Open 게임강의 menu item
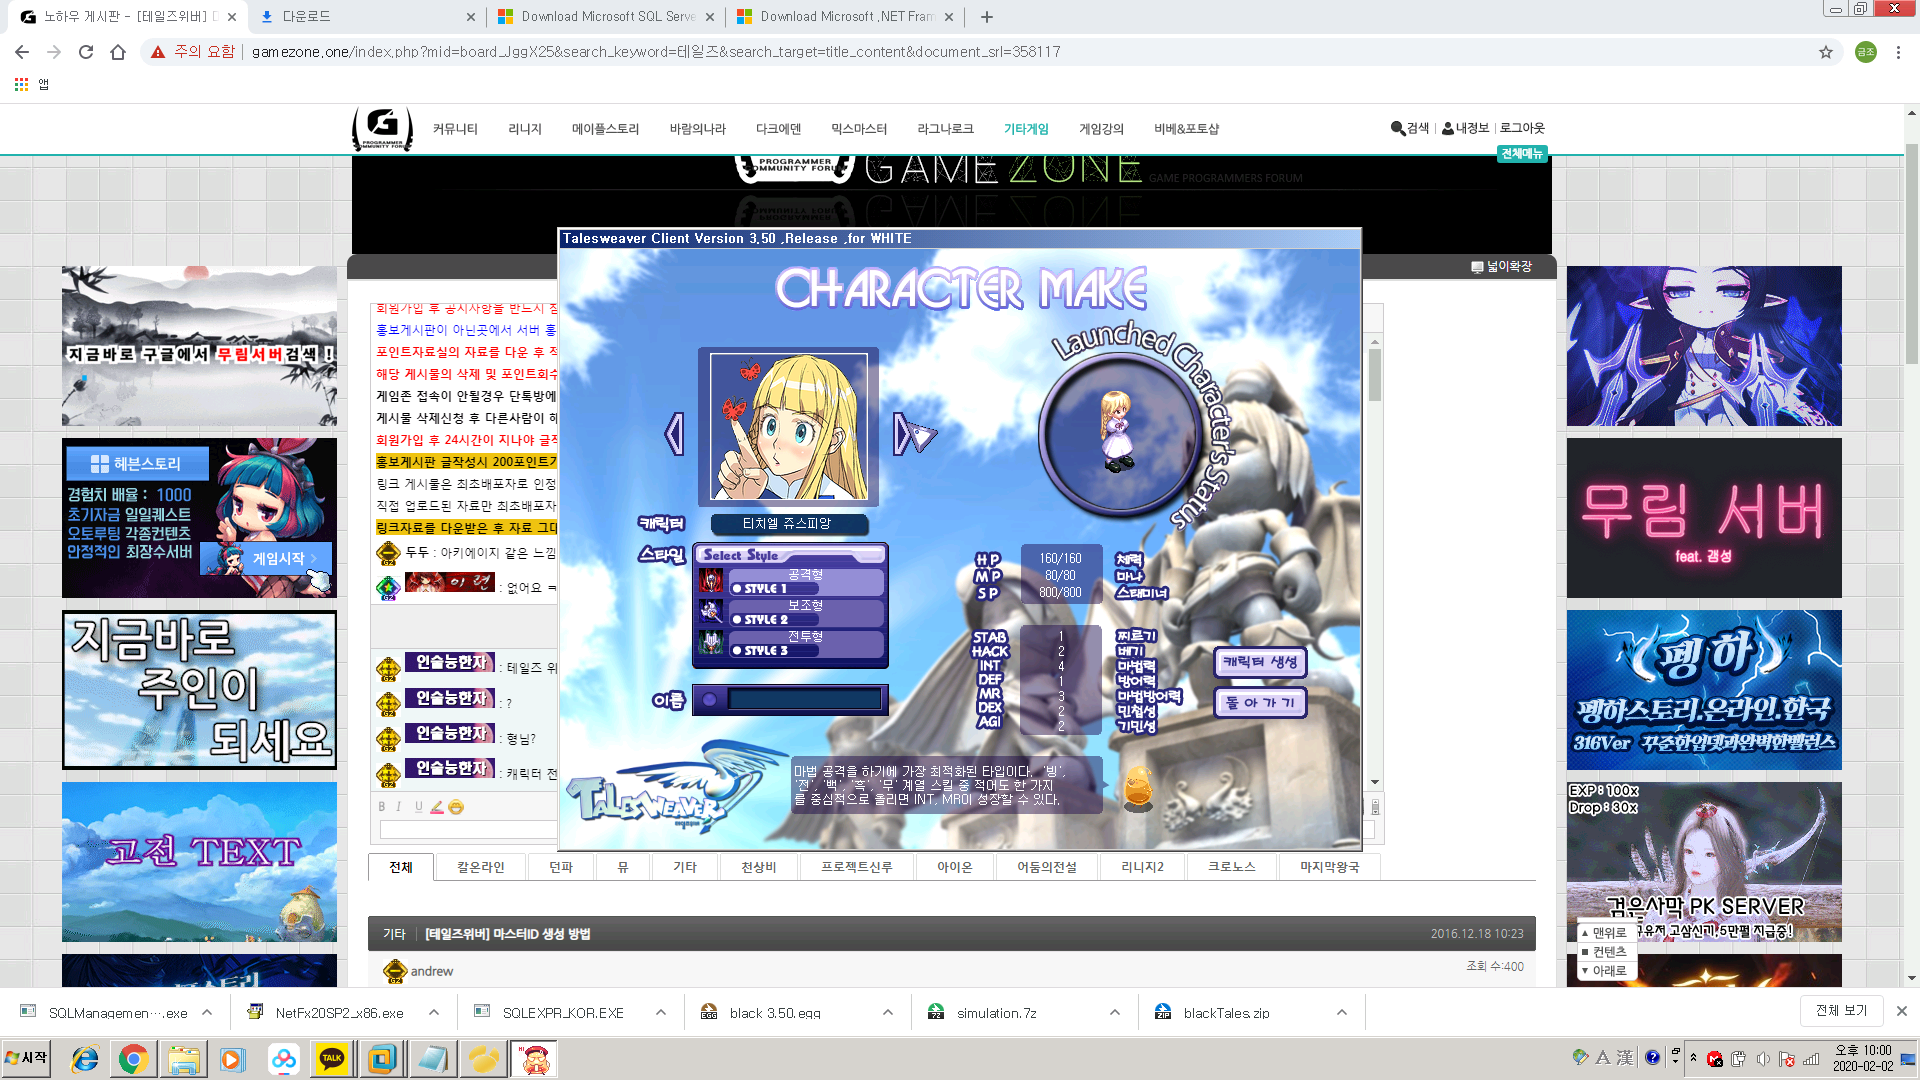Screen dimensions: 1920x1080 pyautogui.click(x=1101, y=129)
